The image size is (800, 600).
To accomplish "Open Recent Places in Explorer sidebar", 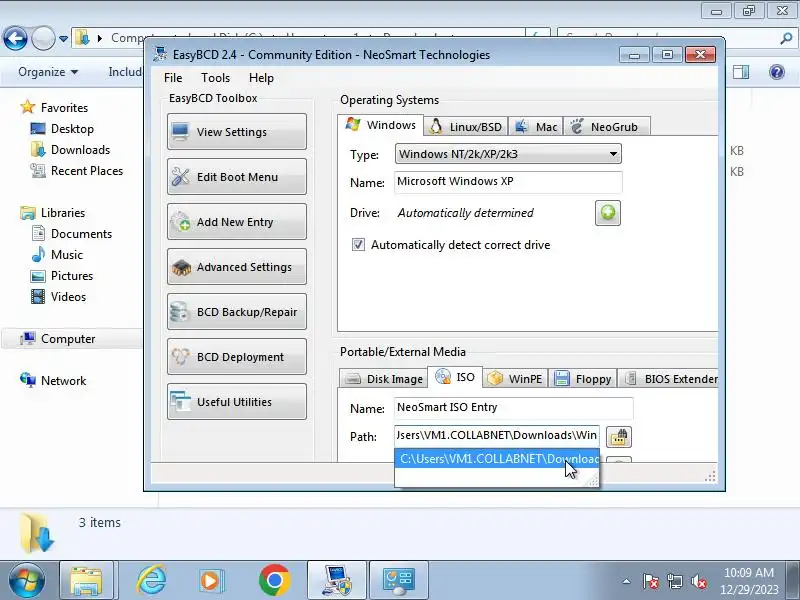I will (x=87, y=170).
